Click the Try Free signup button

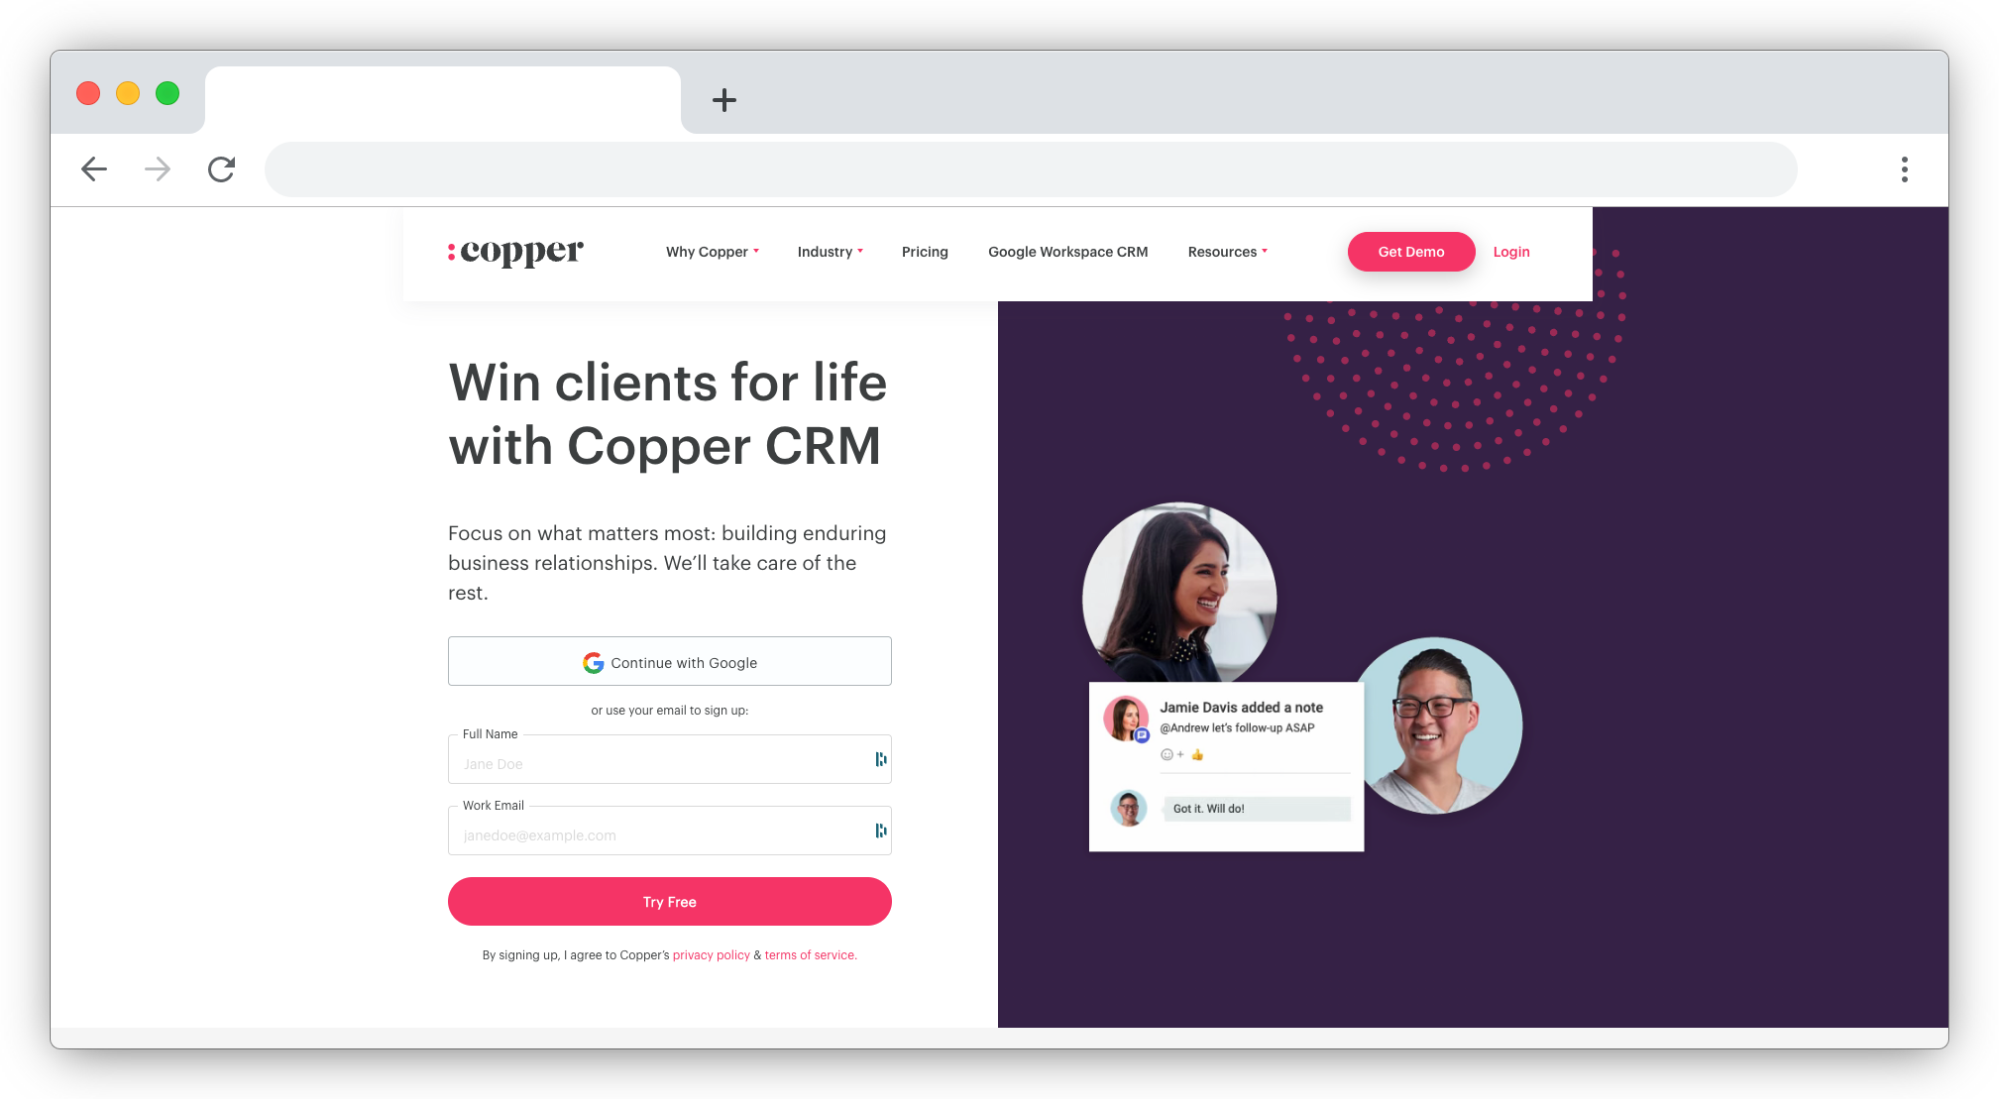click(x=669, y=901)
